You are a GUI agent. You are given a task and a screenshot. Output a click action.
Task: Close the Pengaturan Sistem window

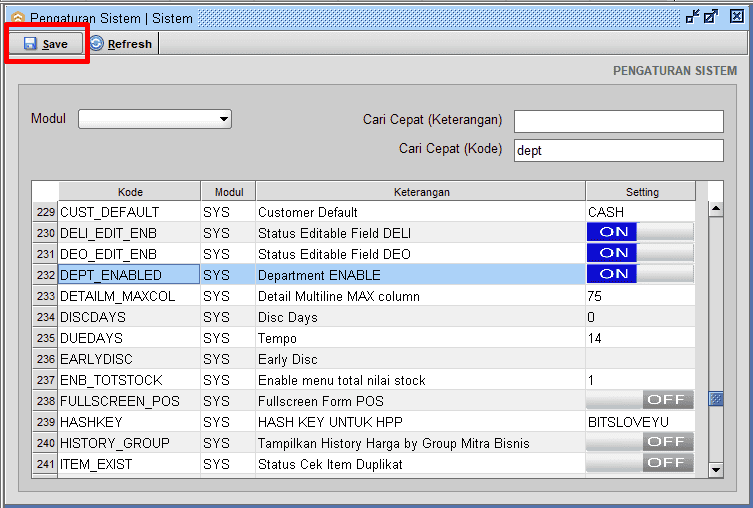737,16
